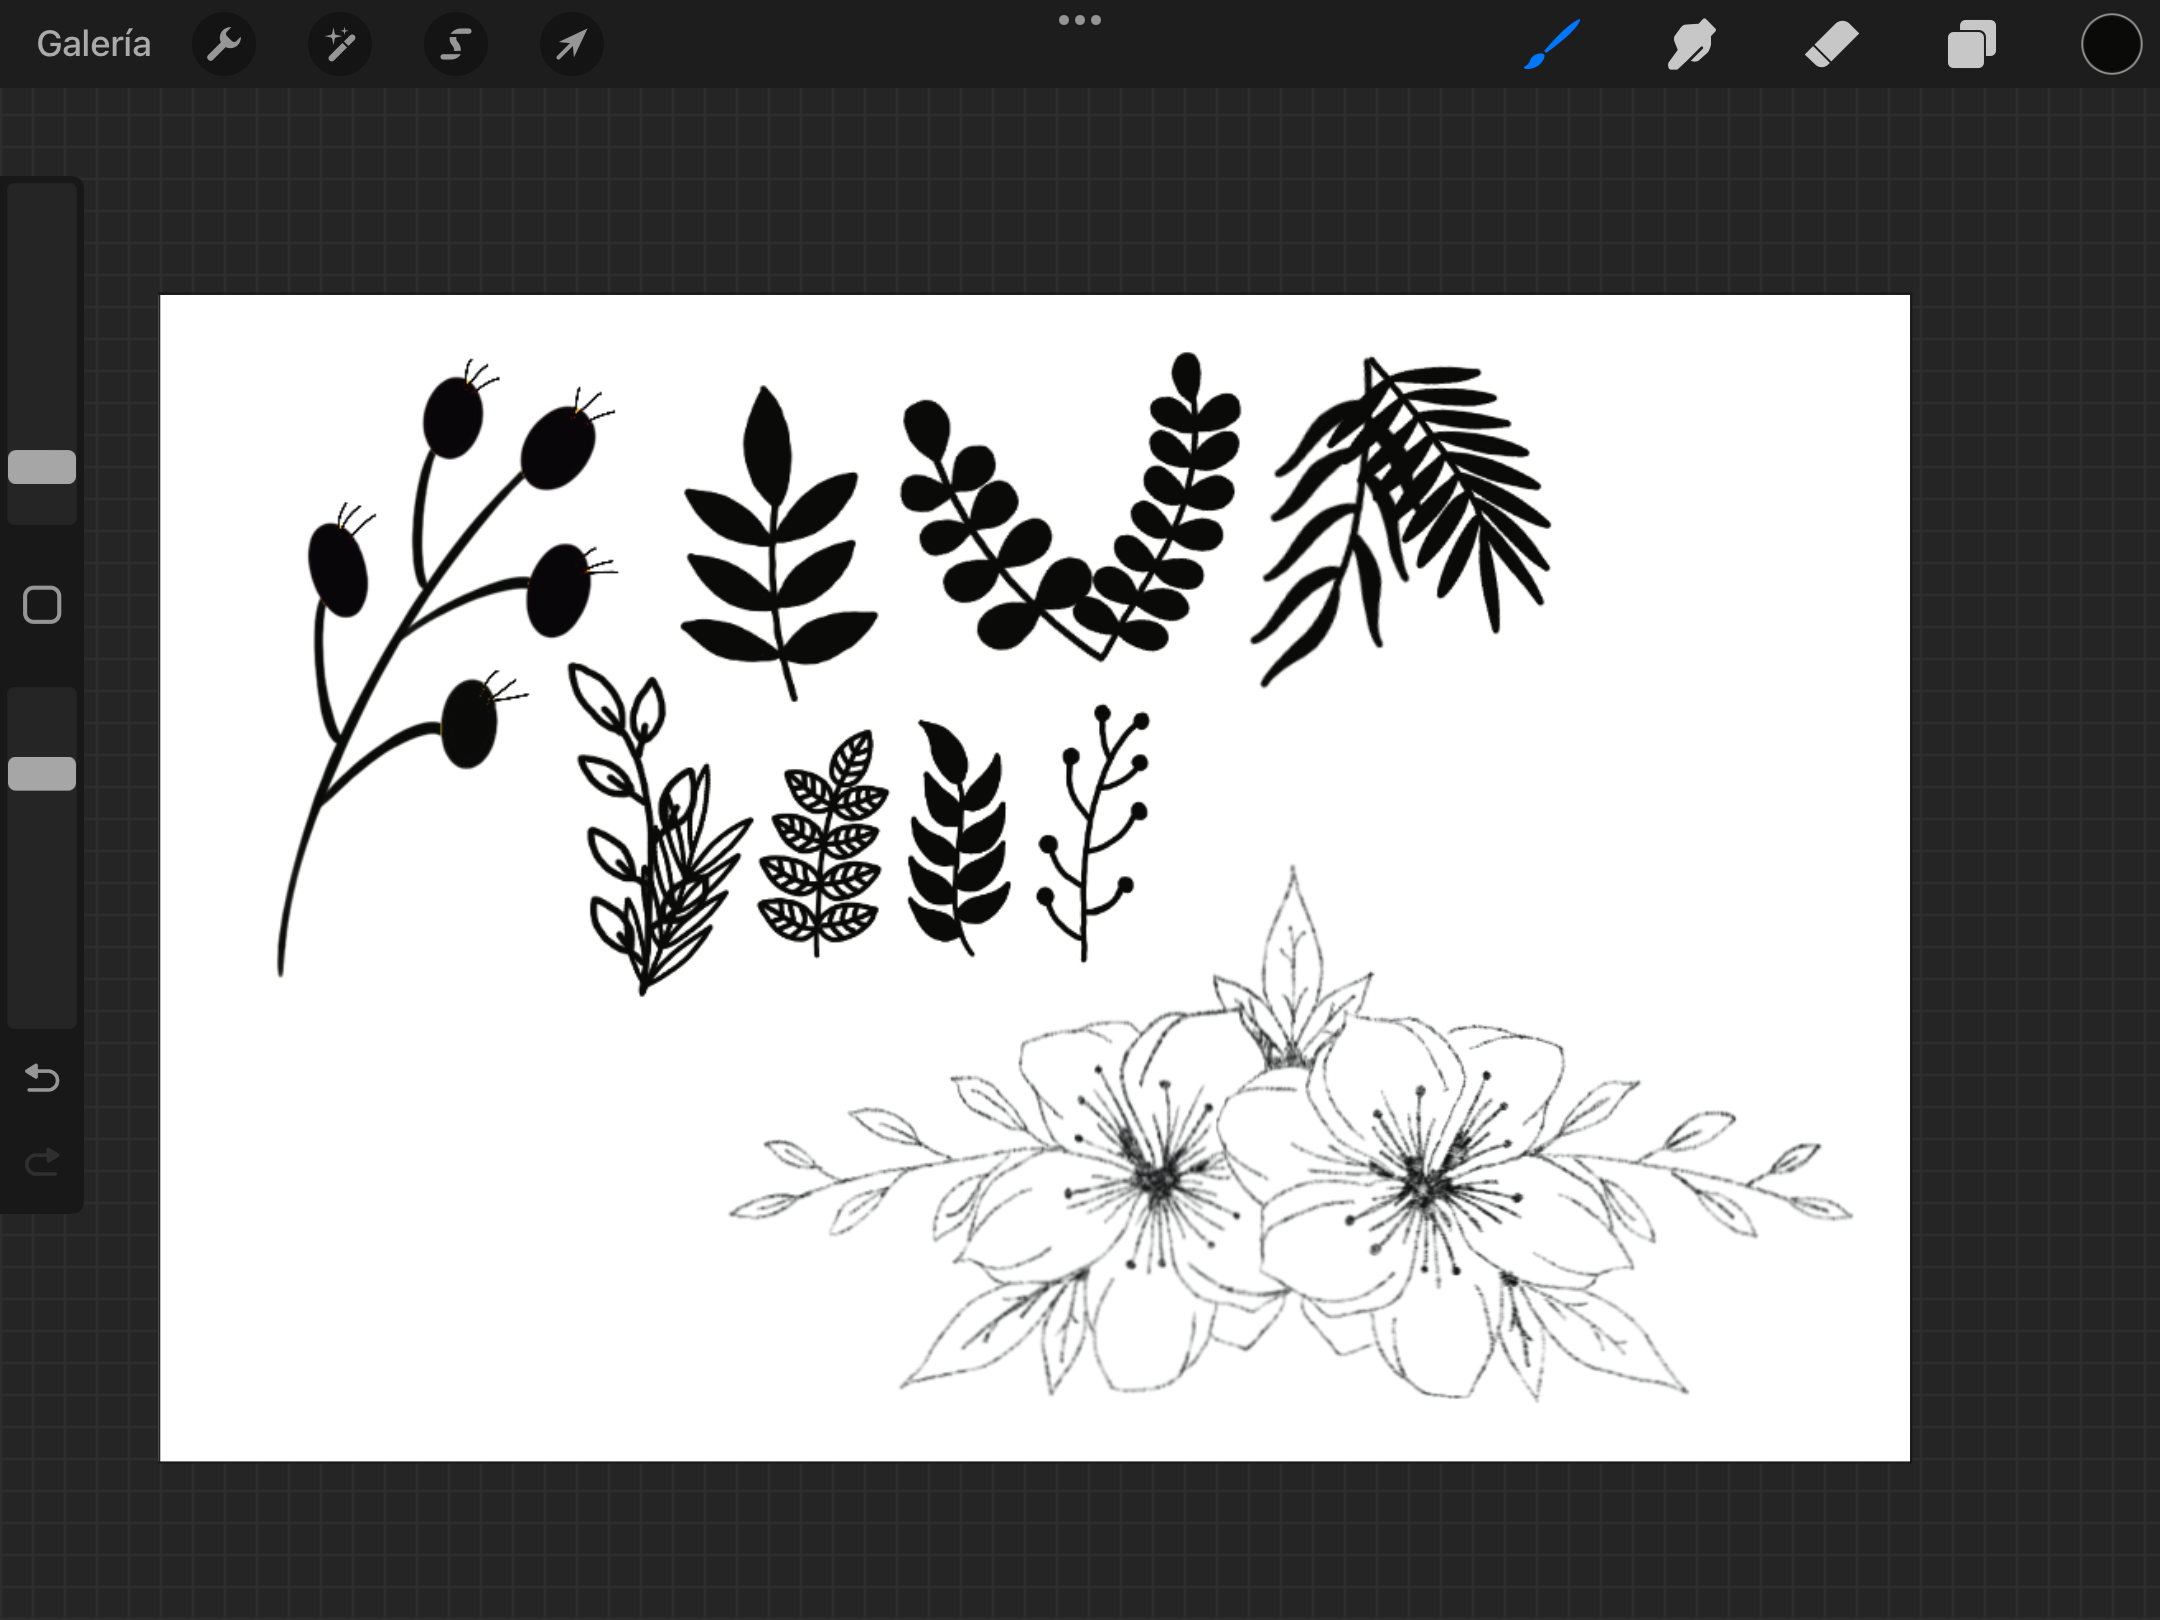Viewport: 2160px width, 1620px height.
Task: Tap the berry branch drawing on canvas
Action: (447, 667)
